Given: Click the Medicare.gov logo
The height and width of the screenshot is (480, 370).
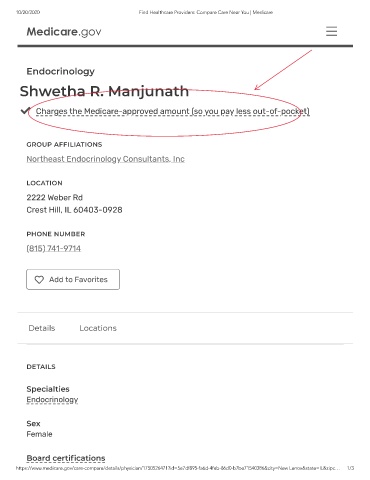Looking at the screenshot, I should point(64,32).
